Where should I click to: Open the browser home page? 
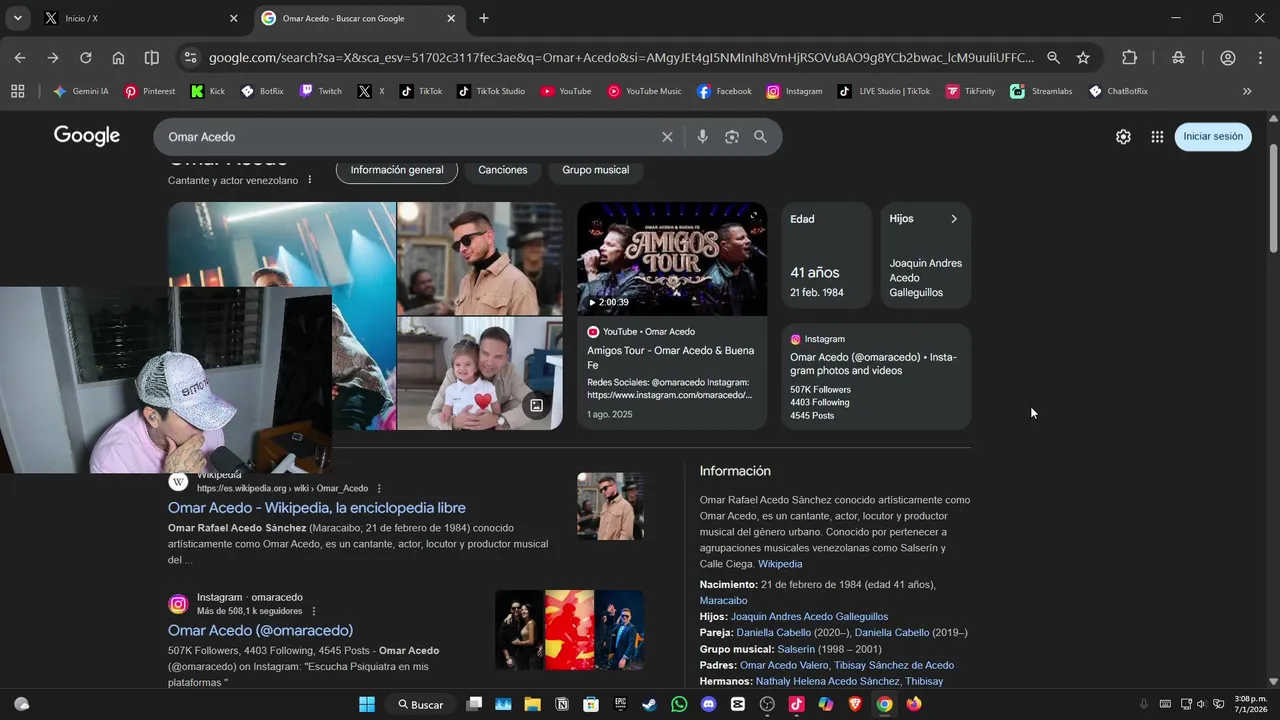coord(118,58)
